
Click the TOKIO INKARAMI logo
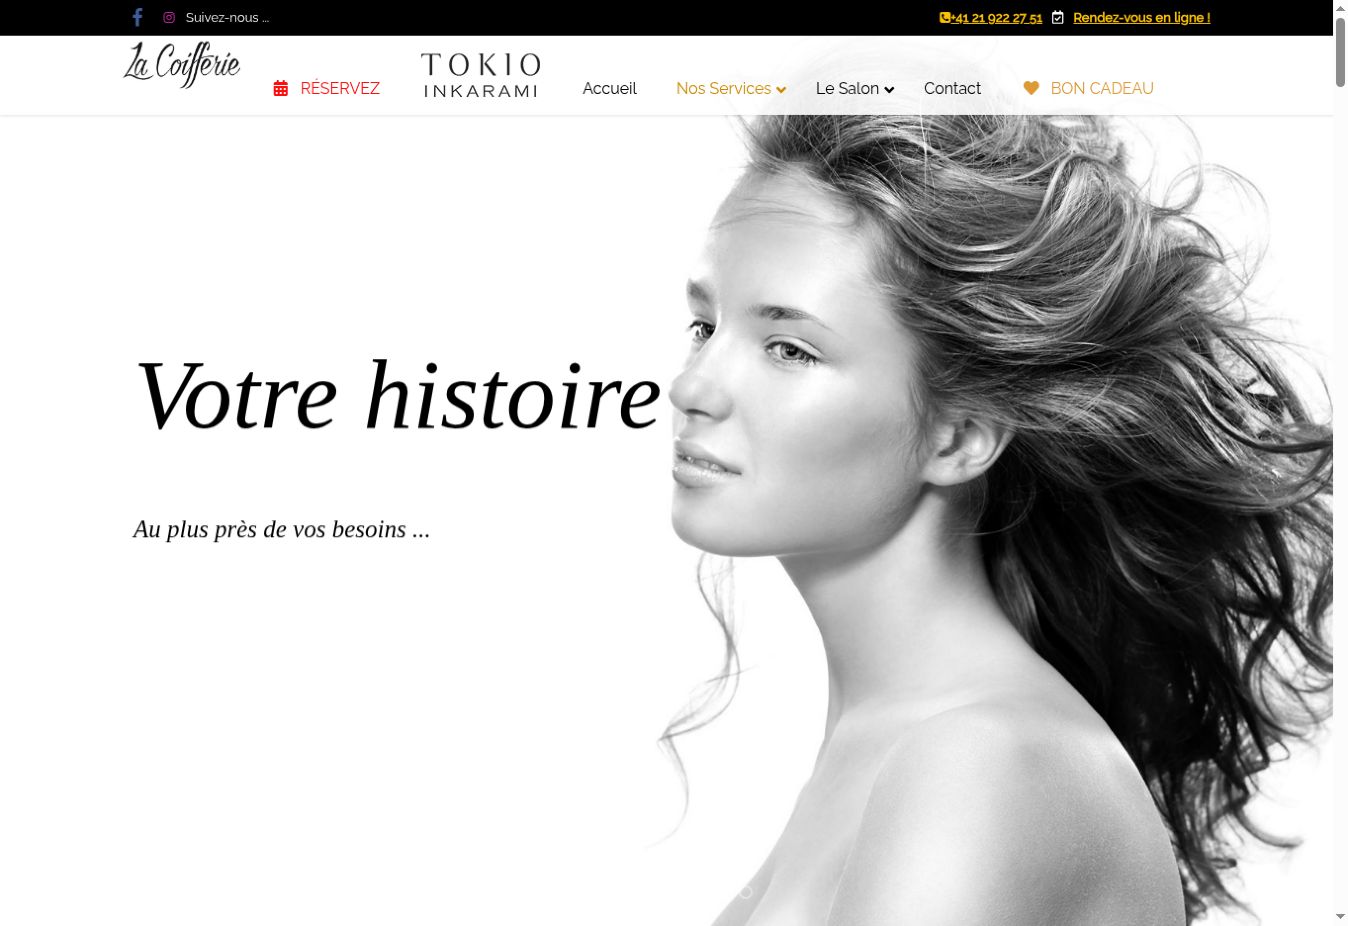(481, 75)
